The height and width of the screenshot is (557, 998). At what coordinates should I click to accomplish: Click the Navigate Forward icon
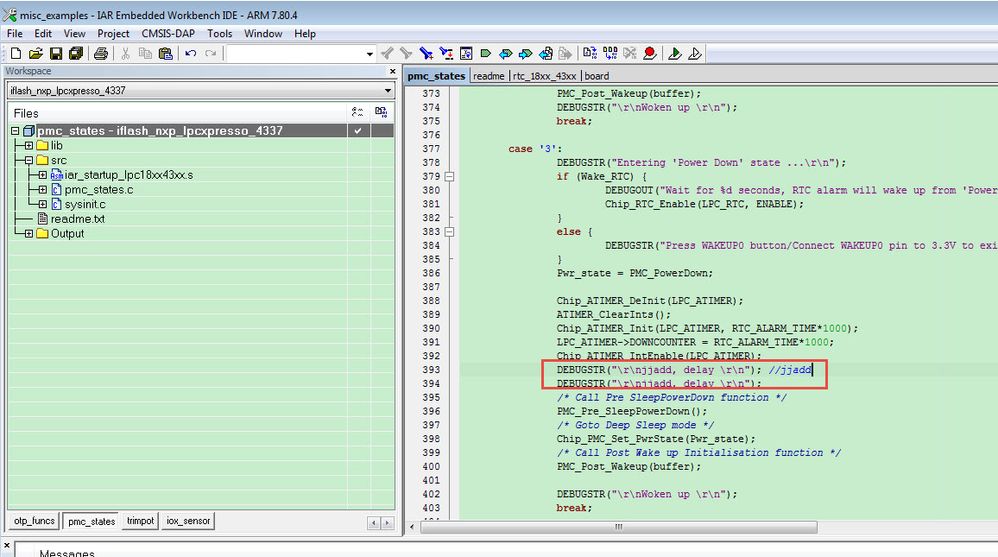click(565, 53)
